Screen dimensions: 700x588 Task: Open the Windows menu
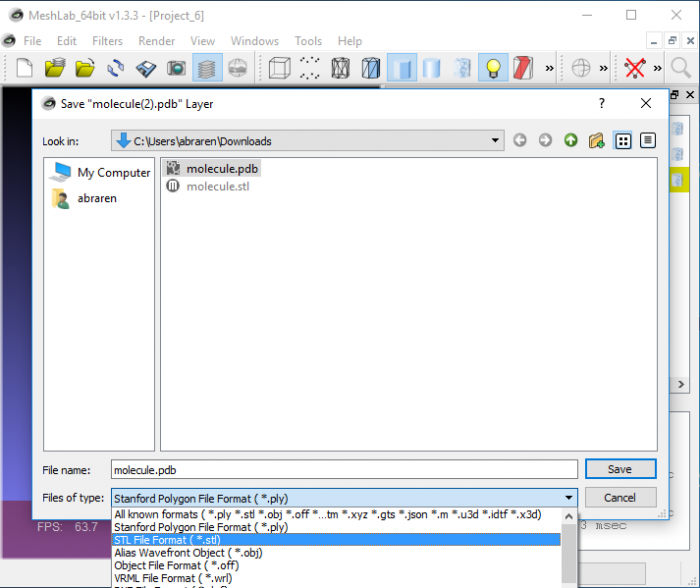[254, 41]
